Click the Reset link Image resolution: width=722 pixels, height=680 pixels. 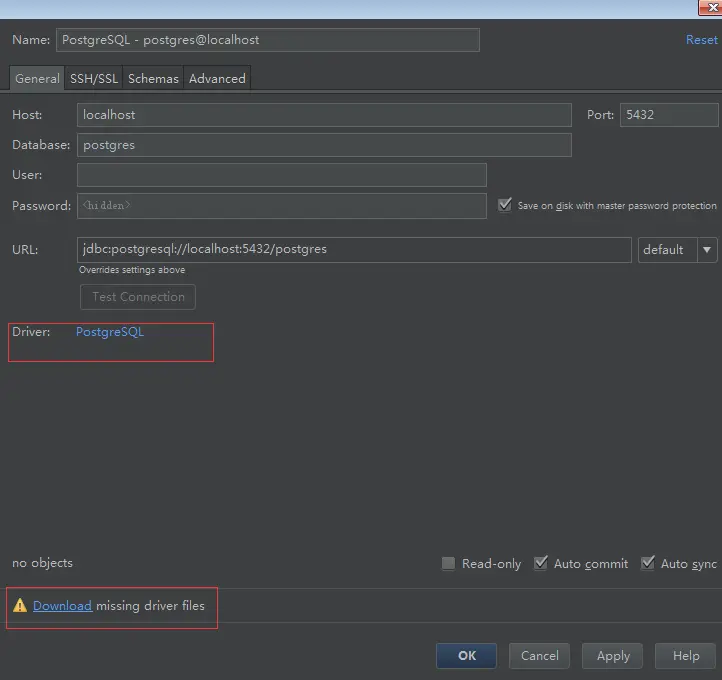[x=701, y=40]
